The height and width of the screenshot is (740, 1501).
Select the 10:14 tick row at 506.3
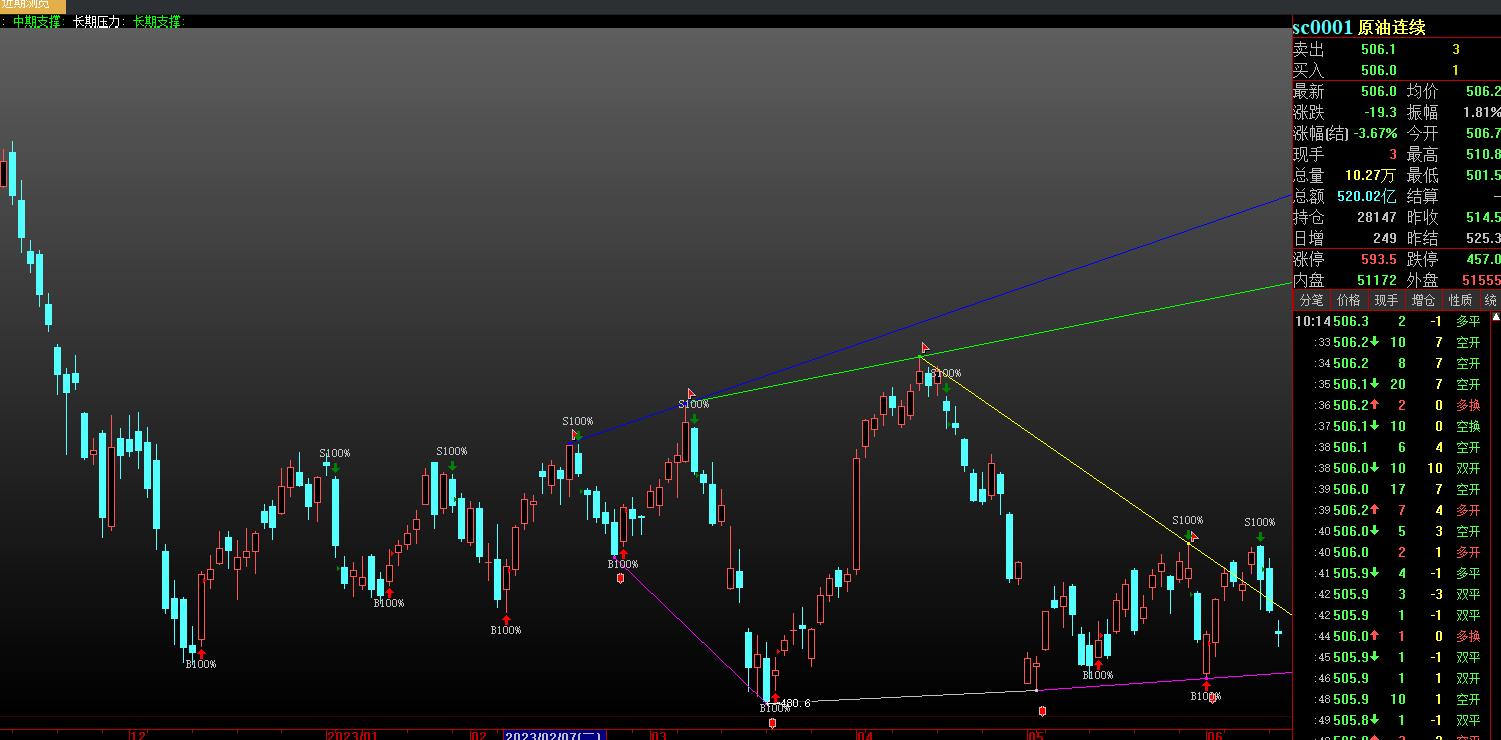click(1392, 321)
